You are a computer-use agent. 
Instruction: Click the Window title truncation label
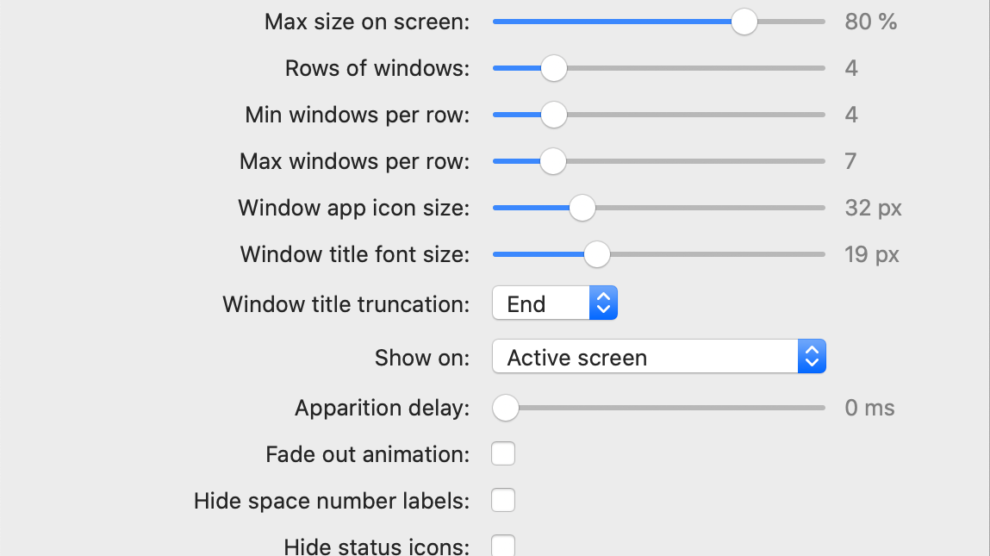[x=345, y=304]
